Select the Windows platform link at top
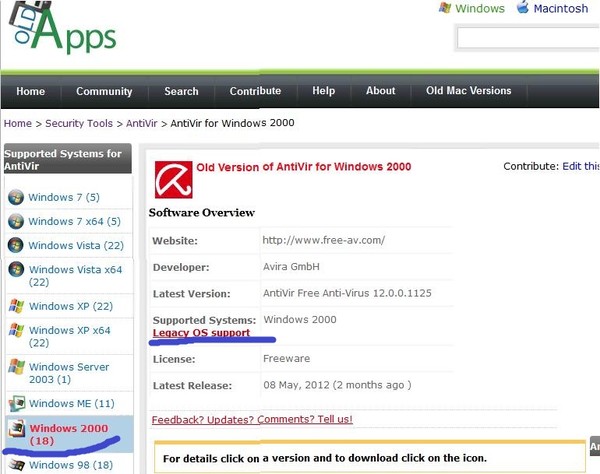 tap(480, 8)
